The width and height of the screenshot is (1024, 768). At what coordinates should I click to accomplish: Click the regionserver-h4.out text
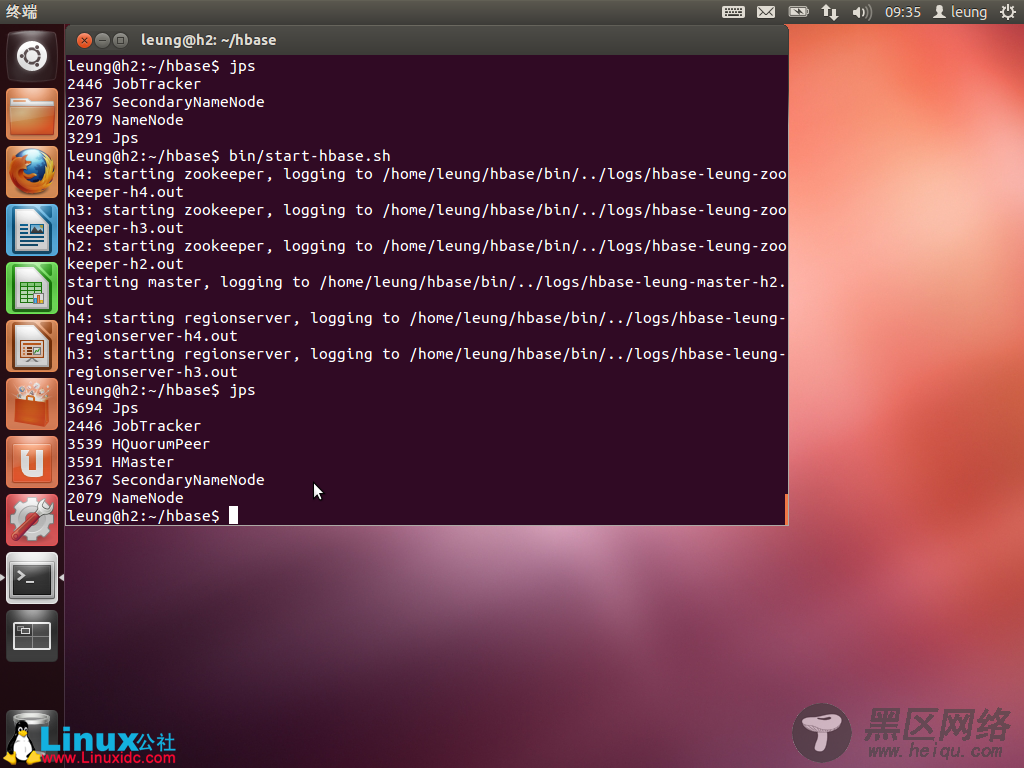tap(152, 336)
